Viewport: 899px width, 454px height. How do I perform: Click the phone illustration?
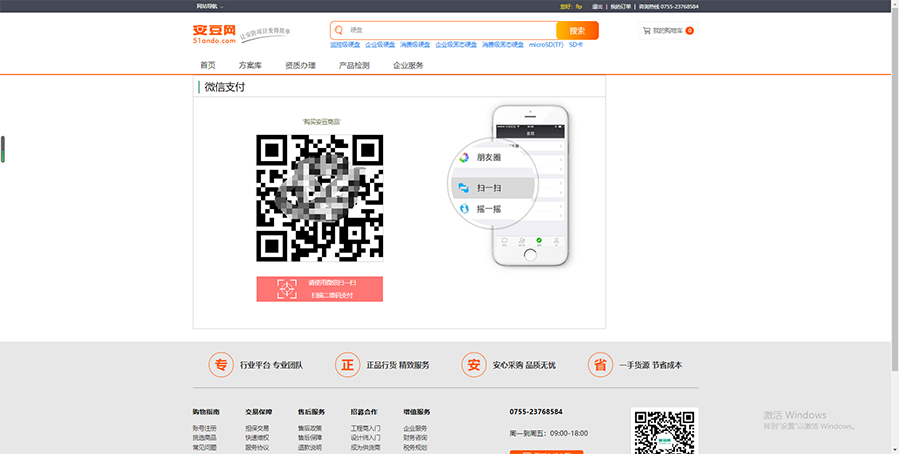tap(530, 185)
